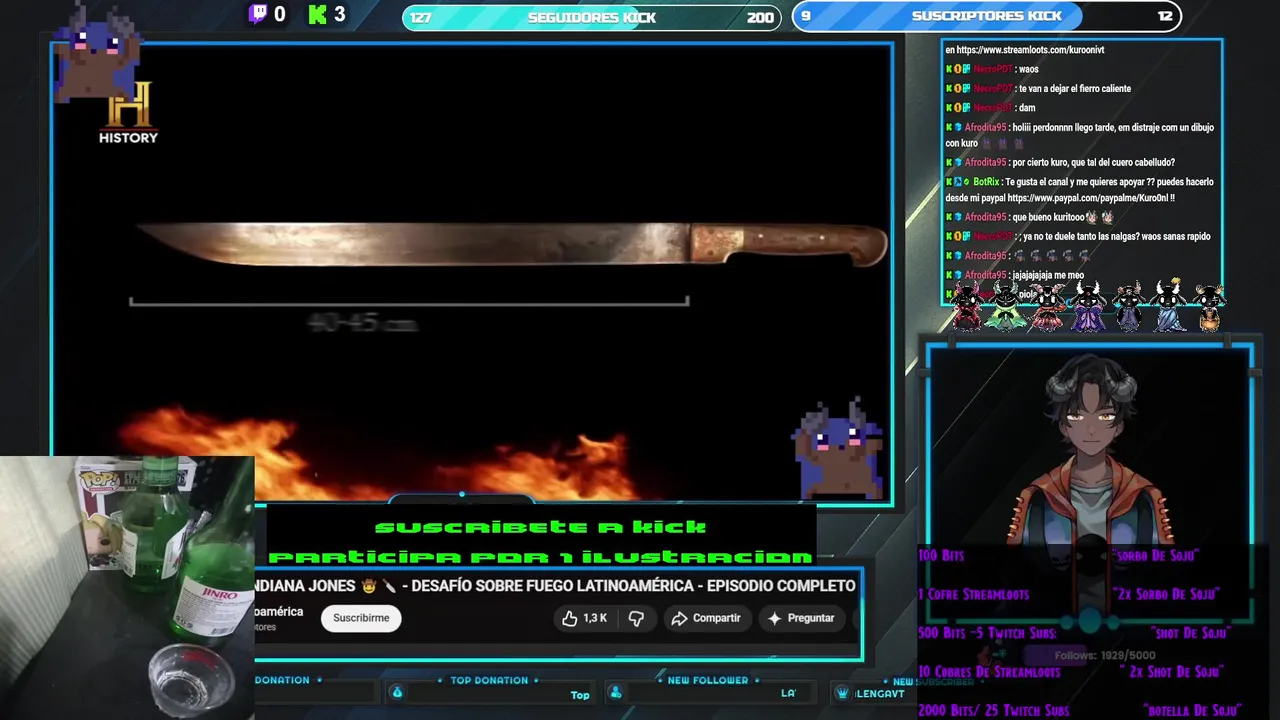Click the pixel cat sprite beside the flames
The image size is (1280, 720).
click(x=840, y=447)
